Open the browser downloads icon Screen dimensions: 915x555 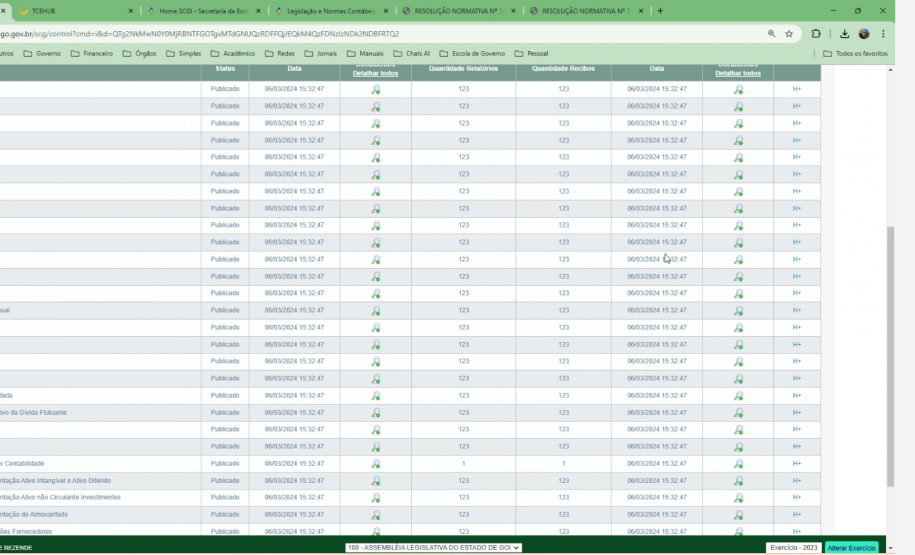coord(844,33)
